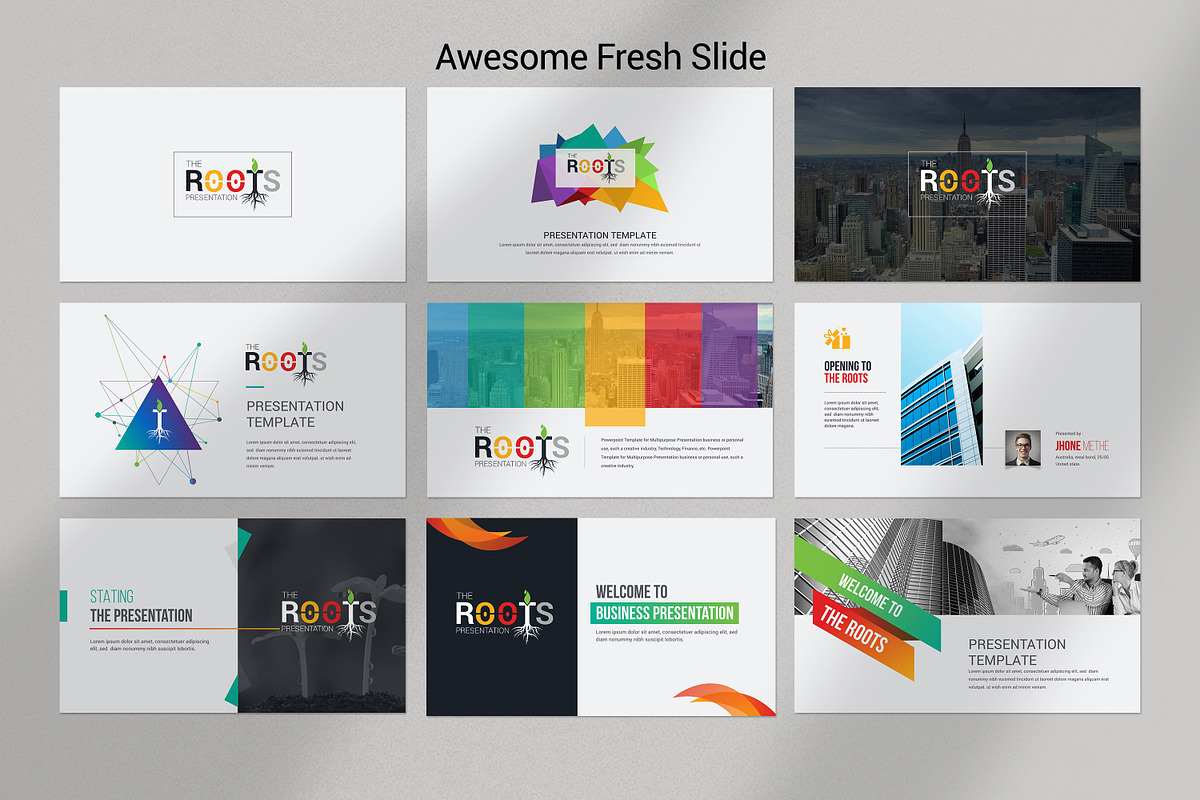Select the slide with 'Welcome to The Roots' ribbons
The image size is (1200, 800).
967,615
